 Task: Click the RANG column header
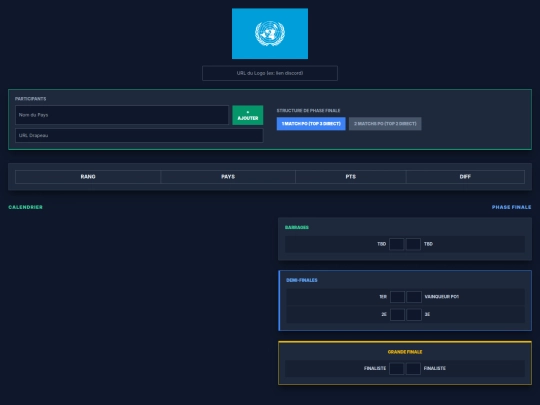(88, 177)
